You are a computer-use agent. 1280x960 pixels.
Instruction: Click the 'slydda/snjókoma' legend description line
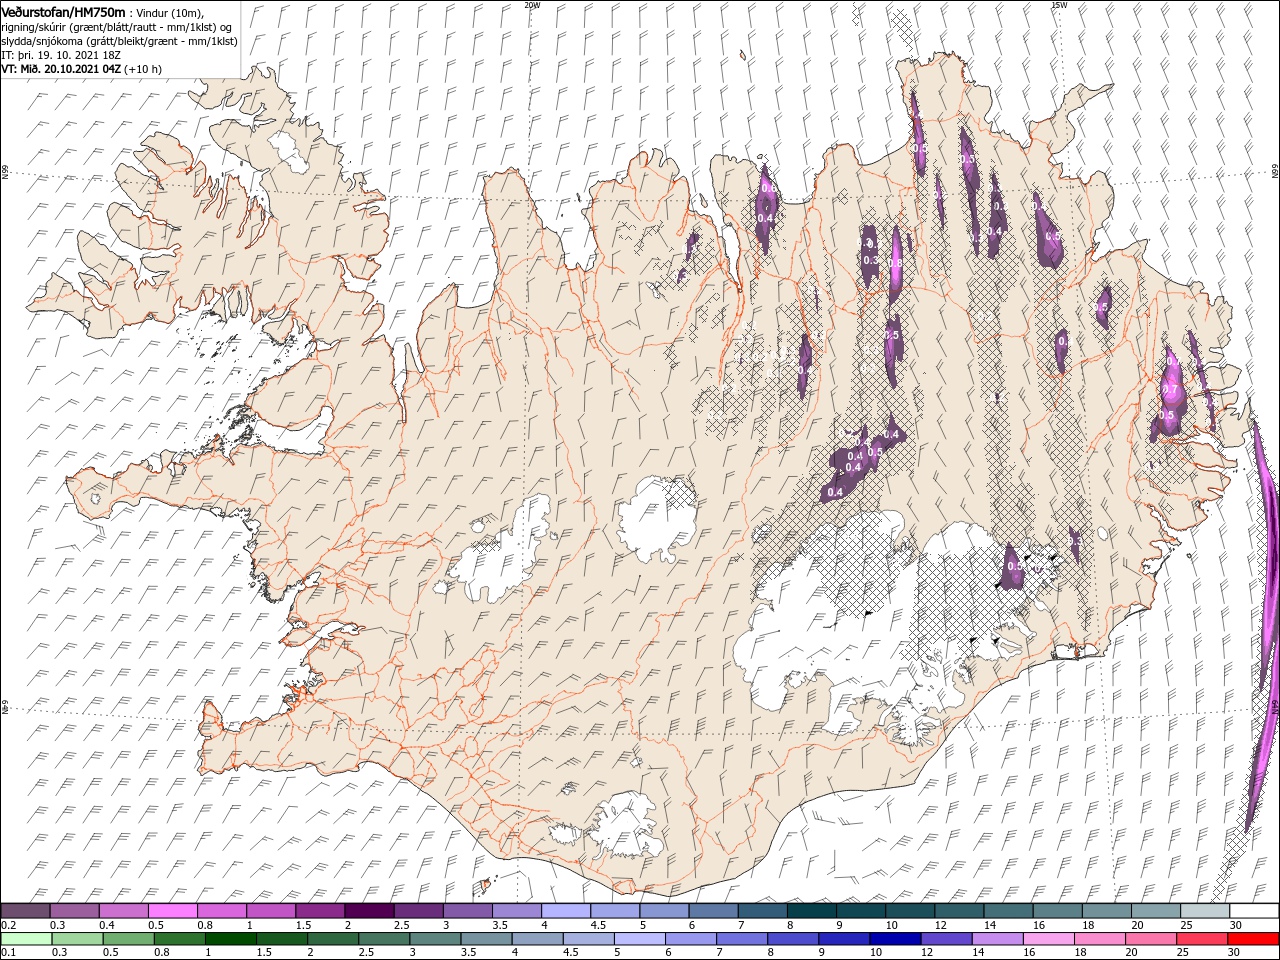click(119, 41)
